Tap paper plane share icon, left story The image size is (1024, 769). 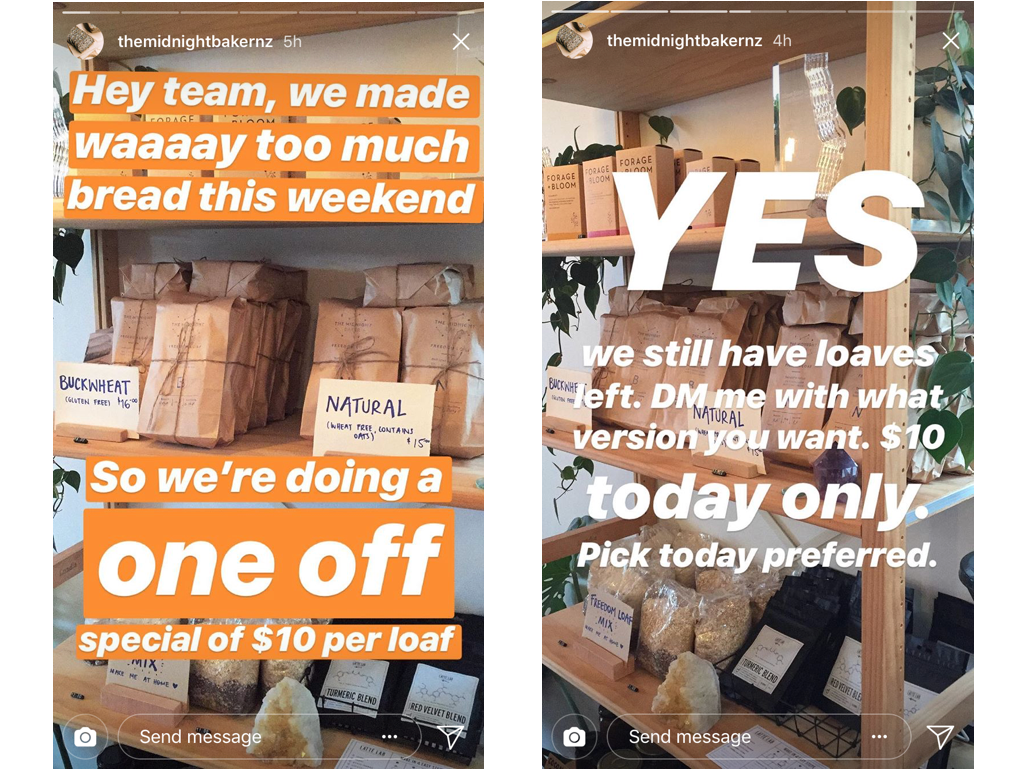click(450, 736)
